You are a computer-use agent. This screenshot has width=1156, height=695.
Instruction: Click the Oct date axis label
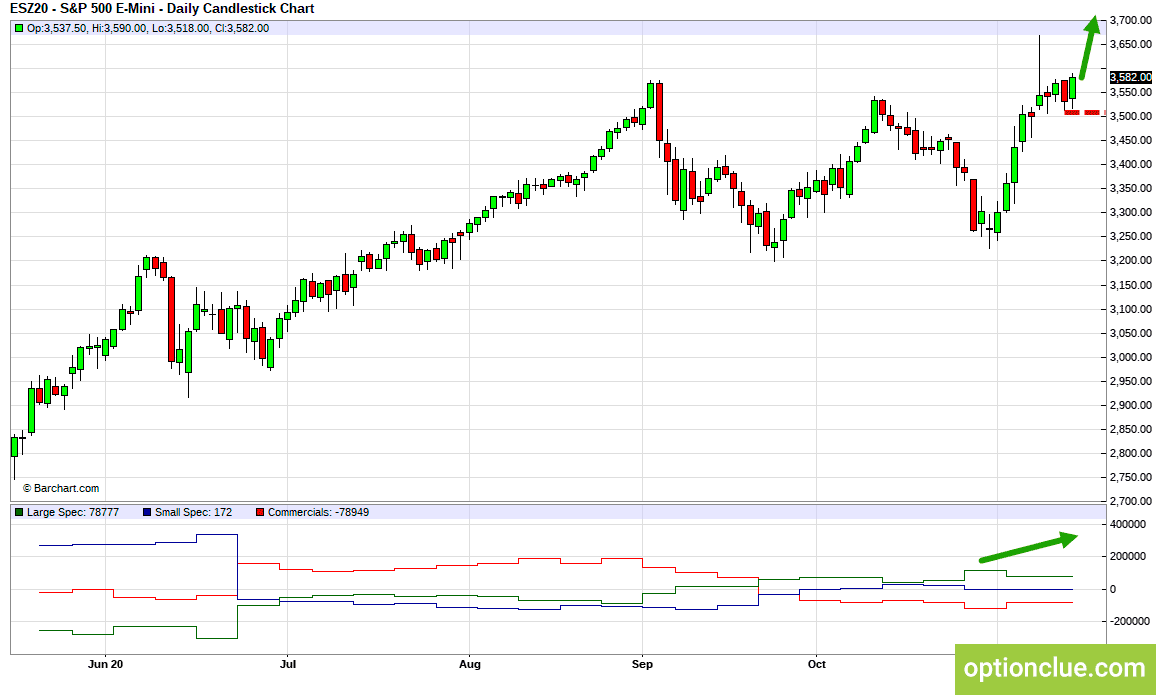(x=817, y=664)
